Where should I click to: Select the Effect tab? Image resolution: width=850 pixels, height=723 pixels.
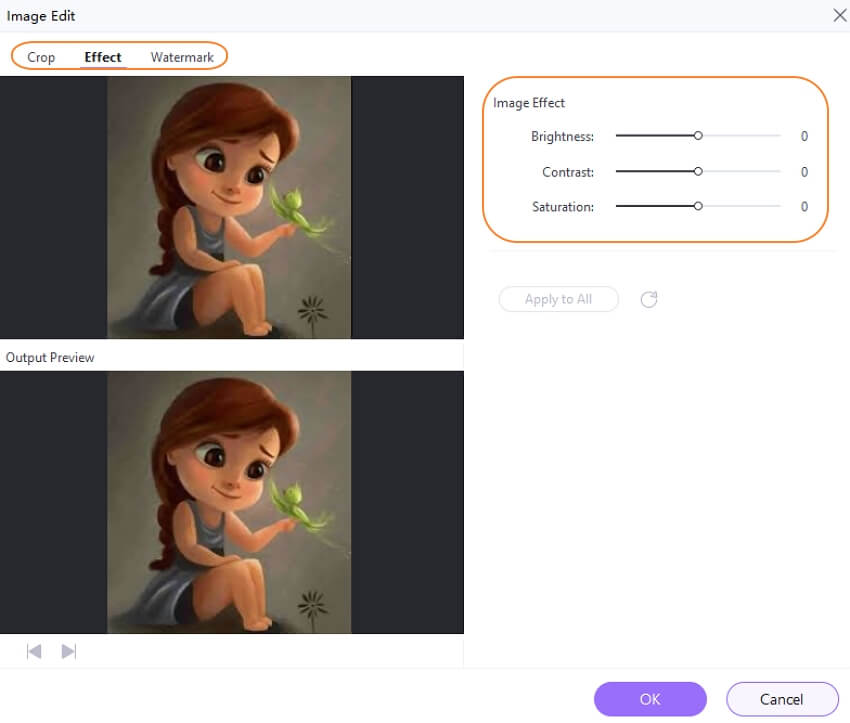[103, 57]
